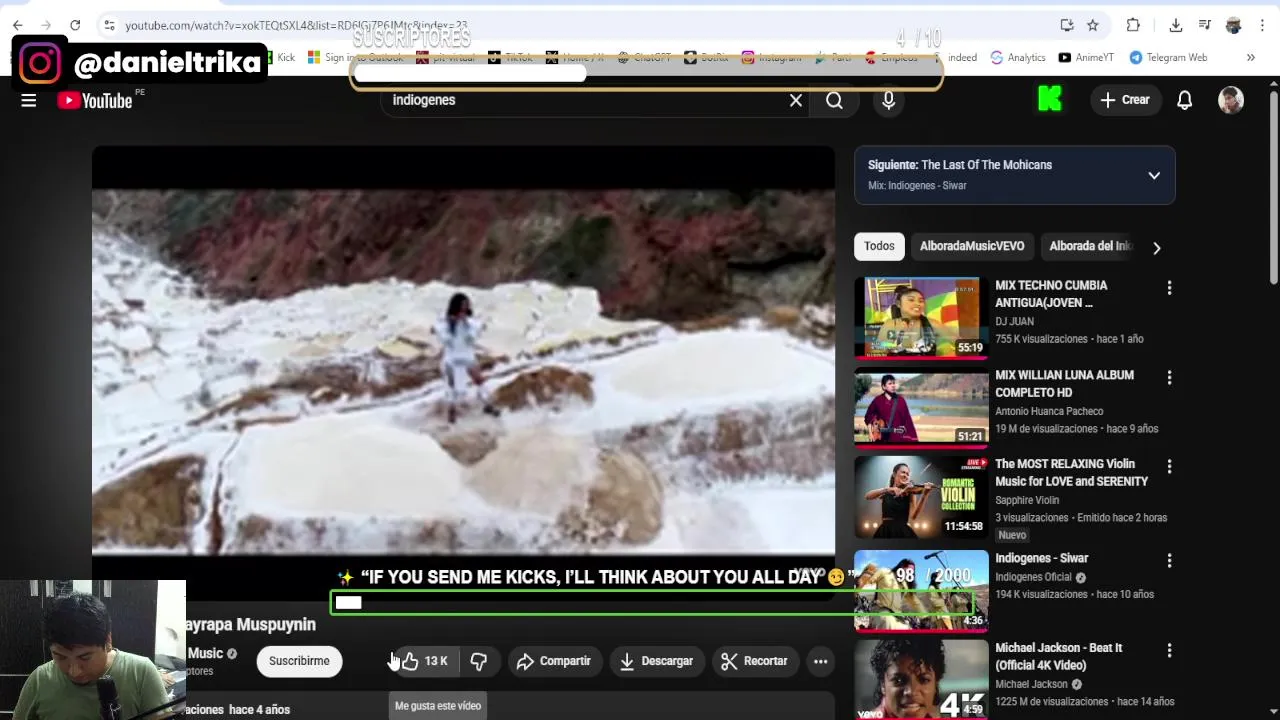This screenshot has width=1280, height=720.
Task: Click channel name Antonio Huanca Pacheco
Action: click(x=1049, y=411)
